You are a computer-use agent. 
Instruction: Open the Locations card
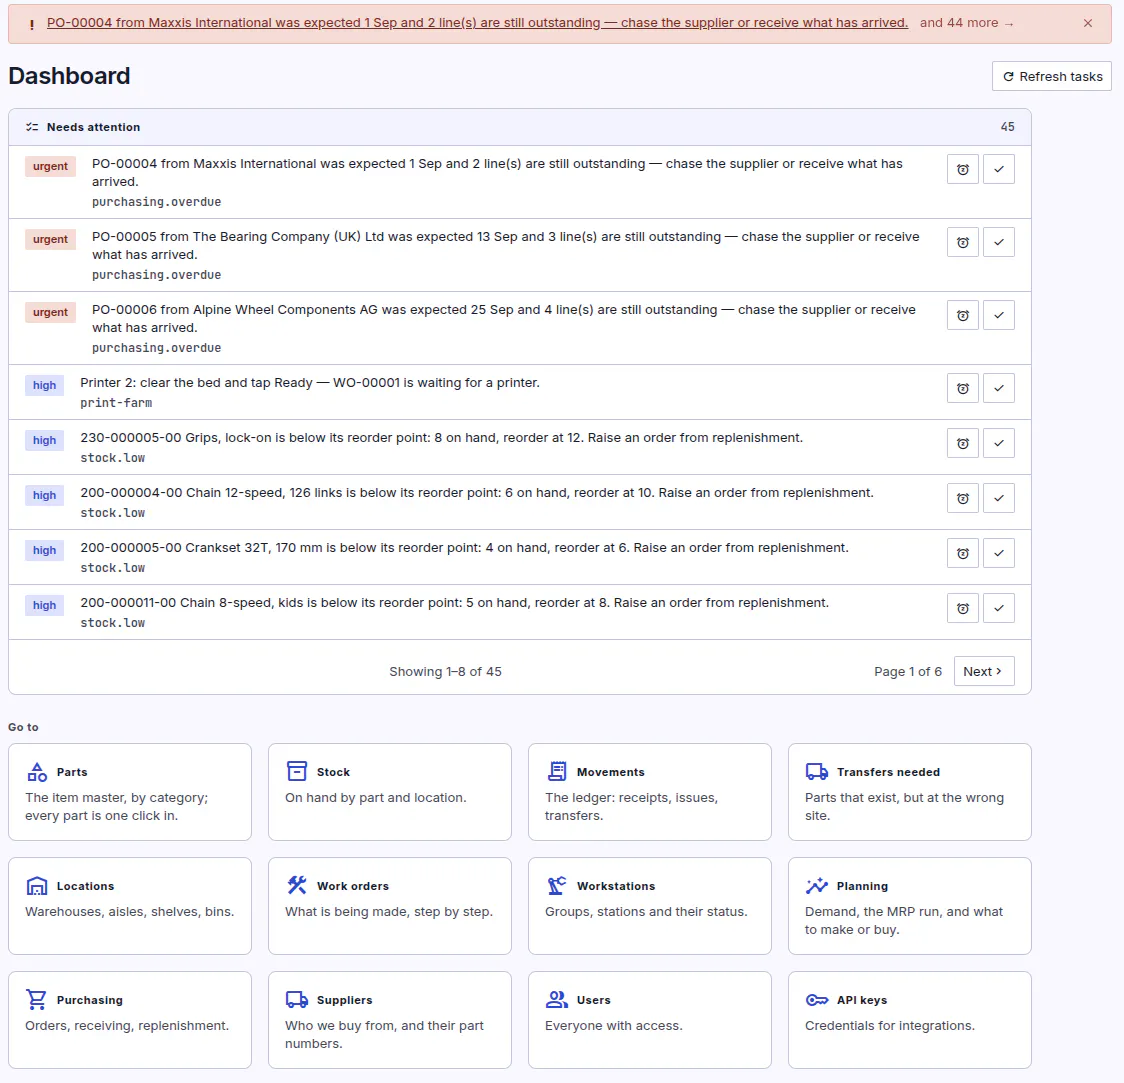(130, 906)
